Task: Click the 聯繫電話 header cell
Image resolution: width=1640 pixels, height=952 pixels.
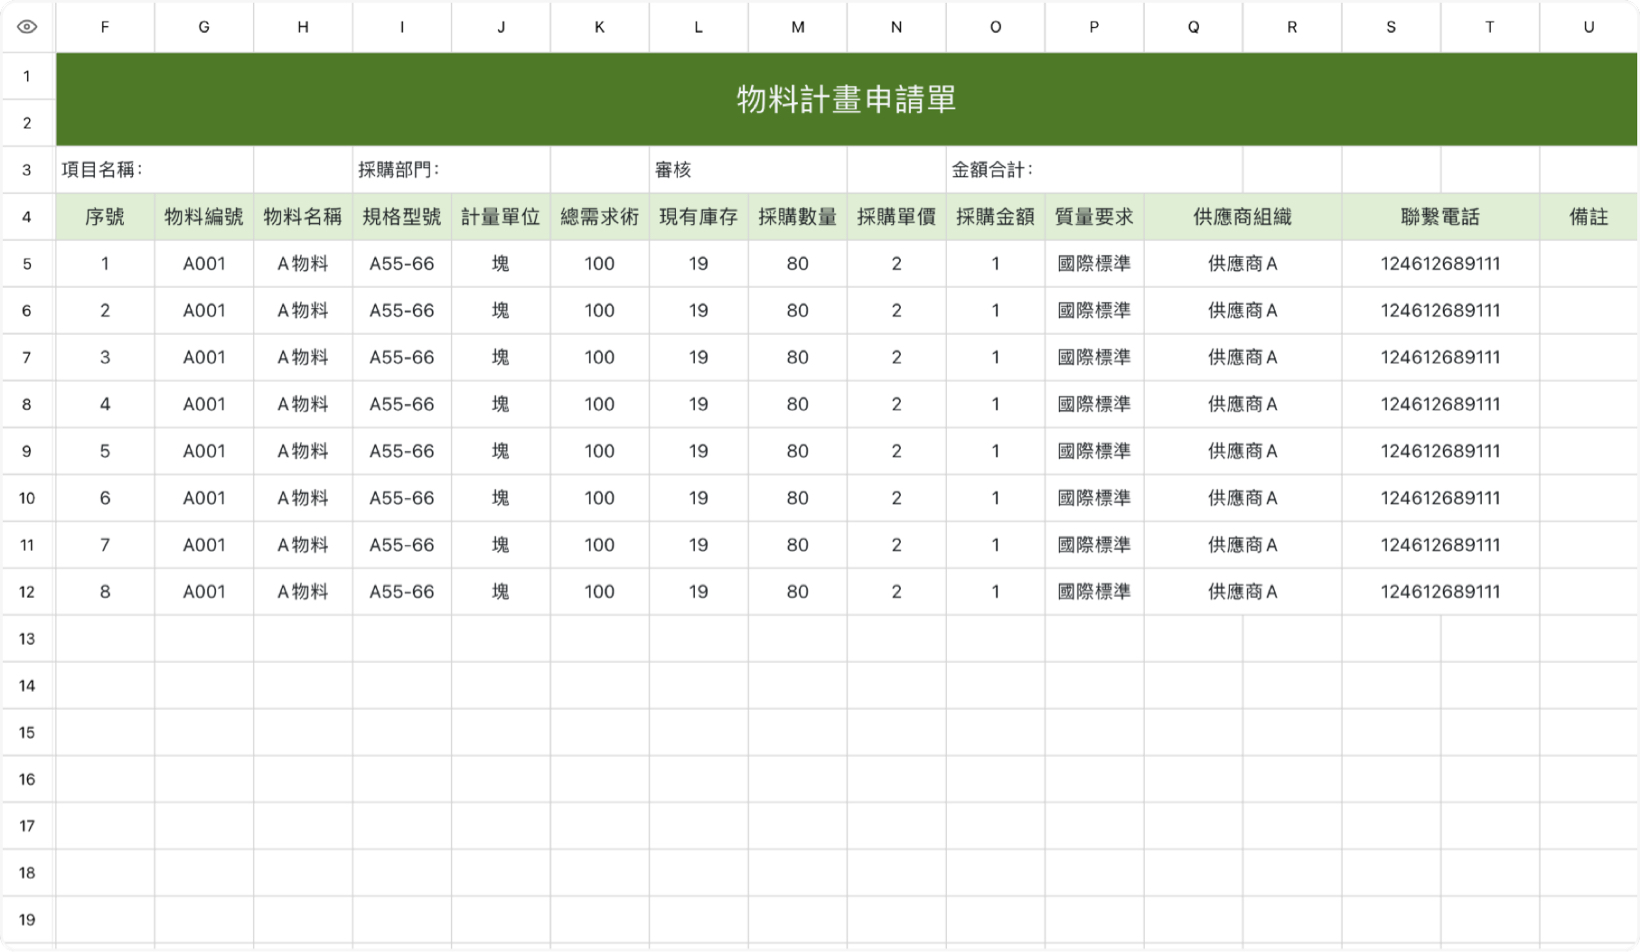Action: (x=1441, y=217)
